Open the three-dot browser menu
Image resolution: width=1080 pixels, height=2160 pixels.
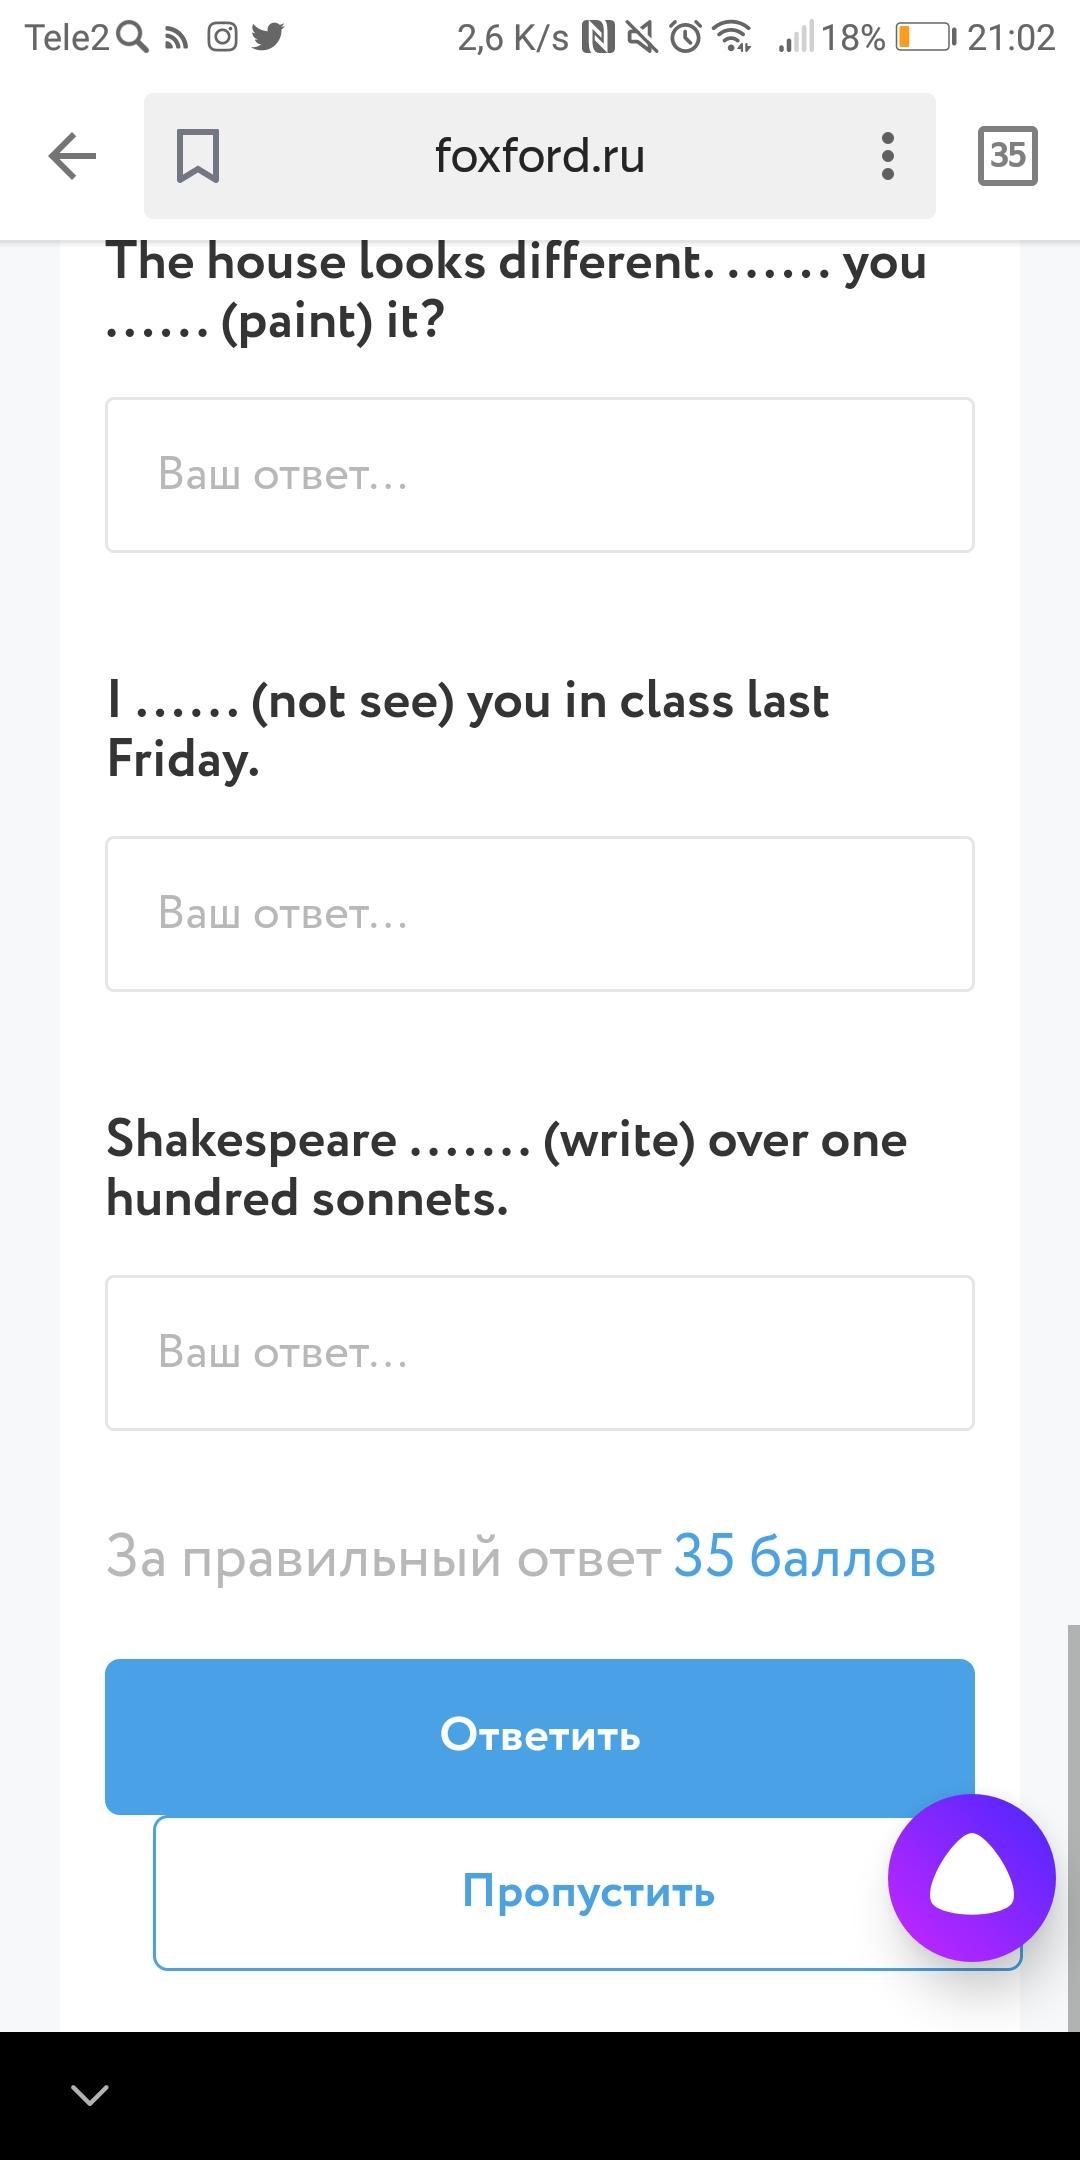(x=887, y=157)
